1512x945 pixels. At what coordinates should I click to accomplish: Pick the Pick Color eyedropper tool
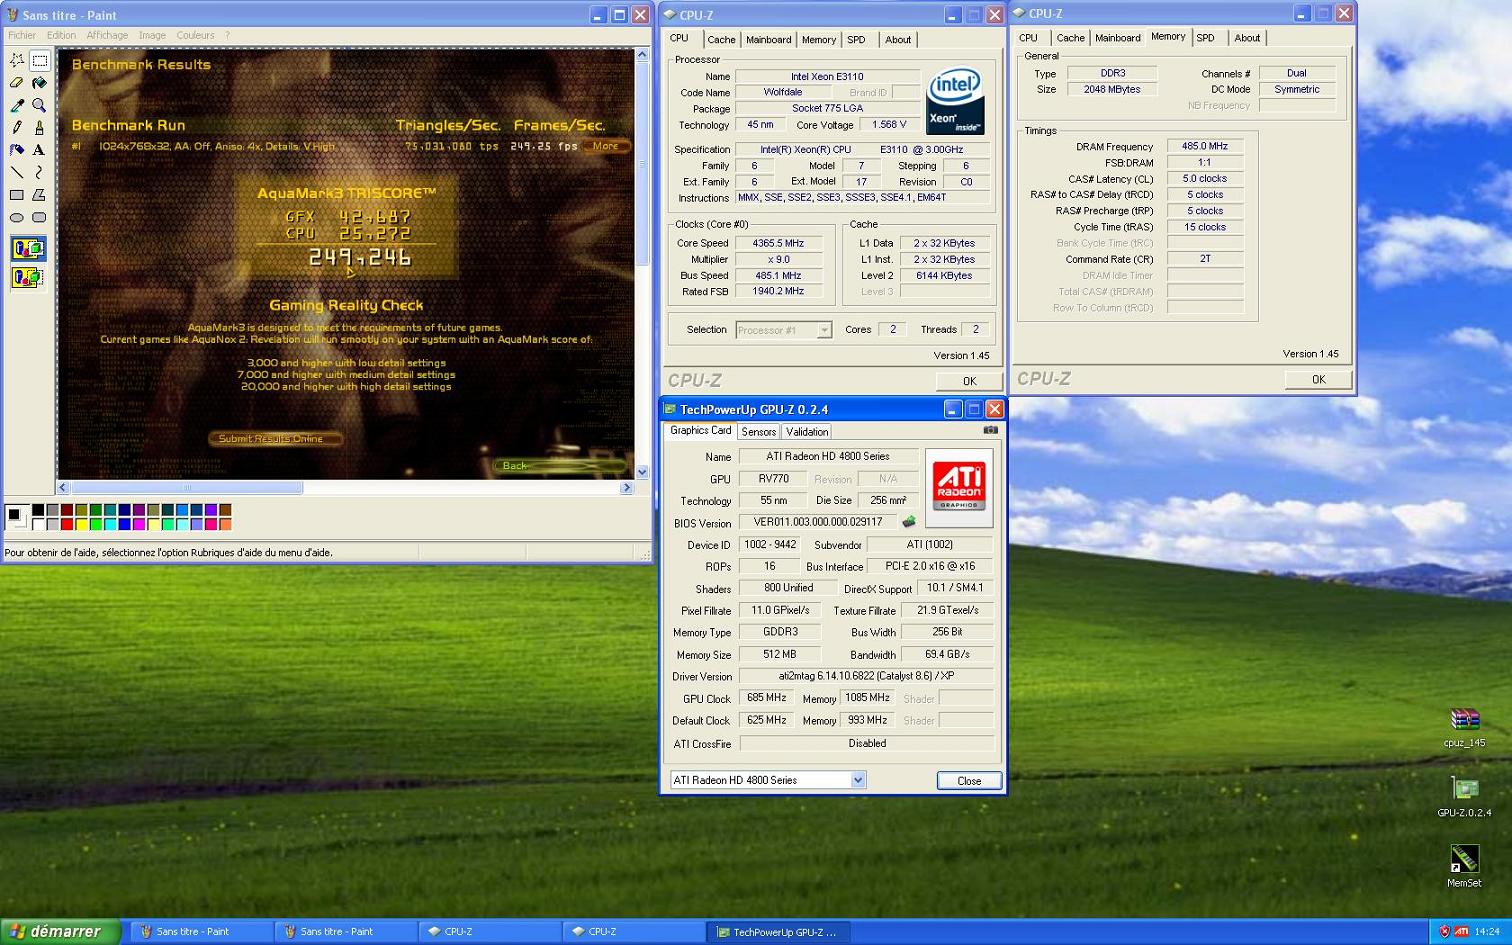point(17,105)
